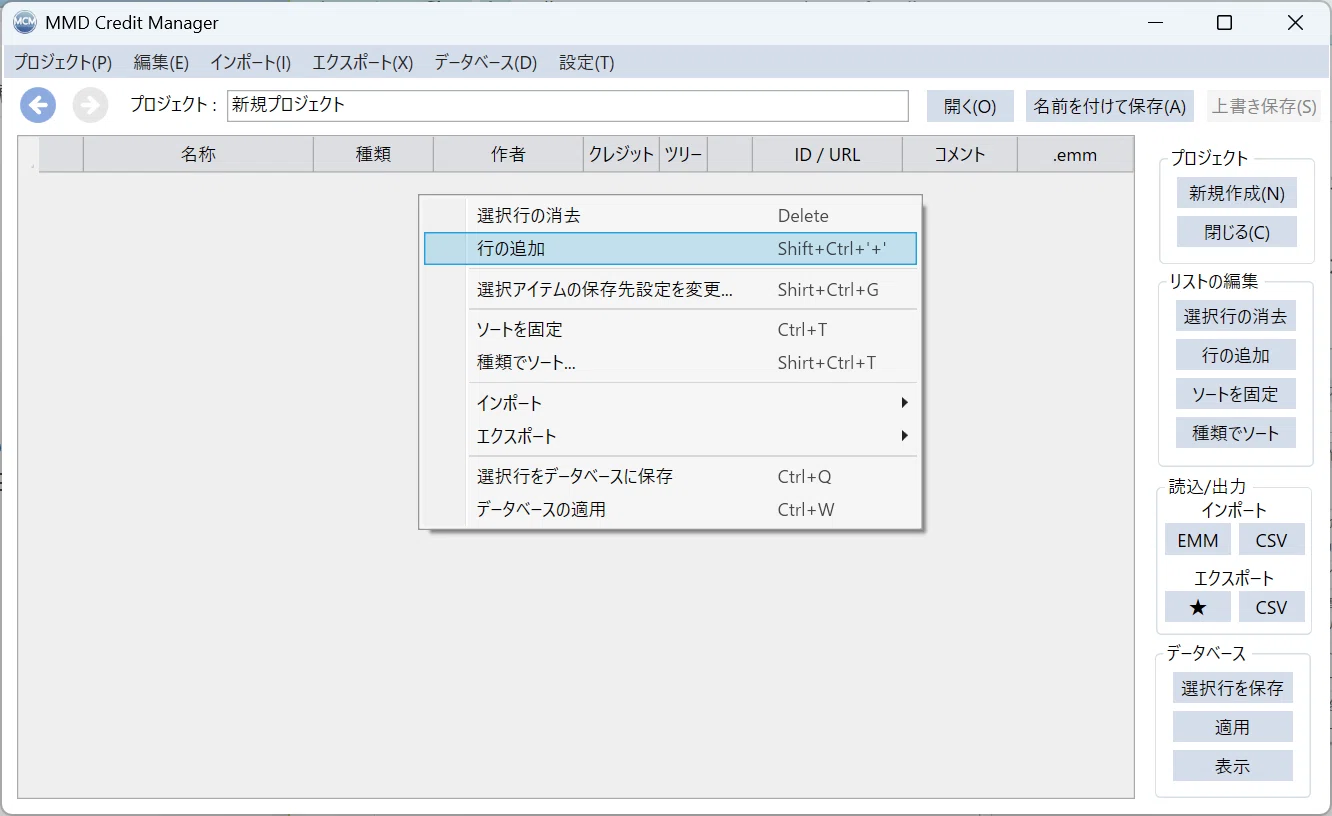Image resolution: width=1332 pixels, height=816 pixels.
Task: Choose 選択アイテムの保存先設定を変更 menu entry
Action: click(670, 290)
